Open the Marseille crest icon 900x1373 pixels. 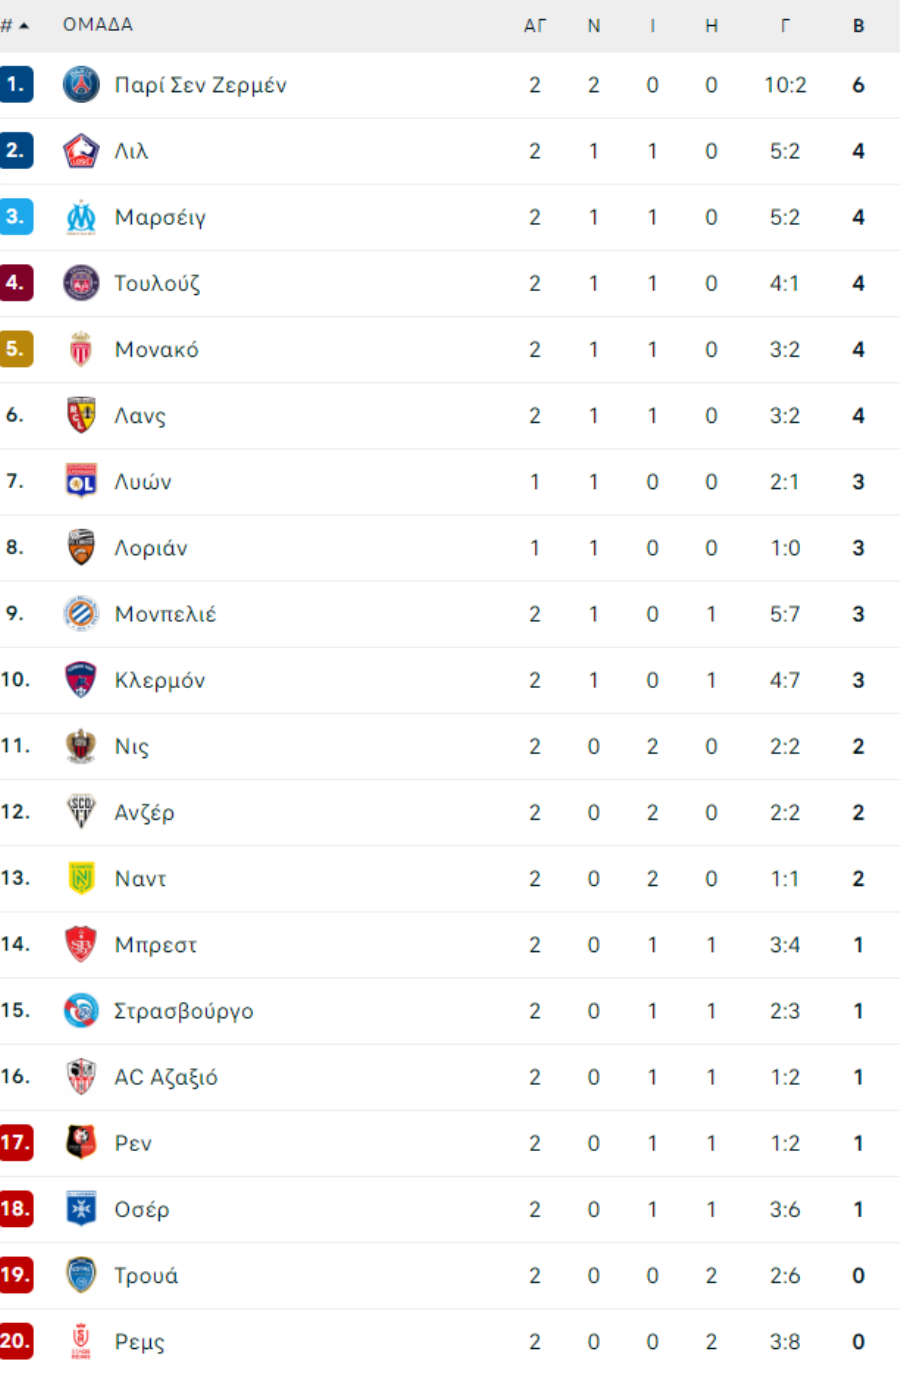click(81, 217)
